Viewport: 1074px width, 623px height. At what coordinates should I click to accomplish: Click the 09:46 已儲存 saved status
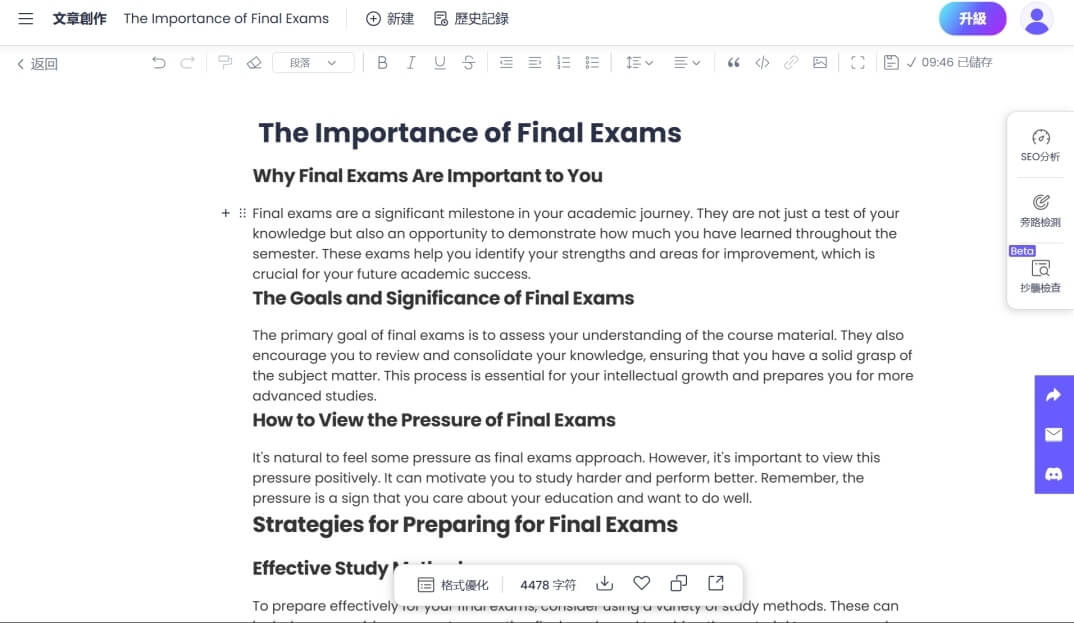click(x=949, y=62)
